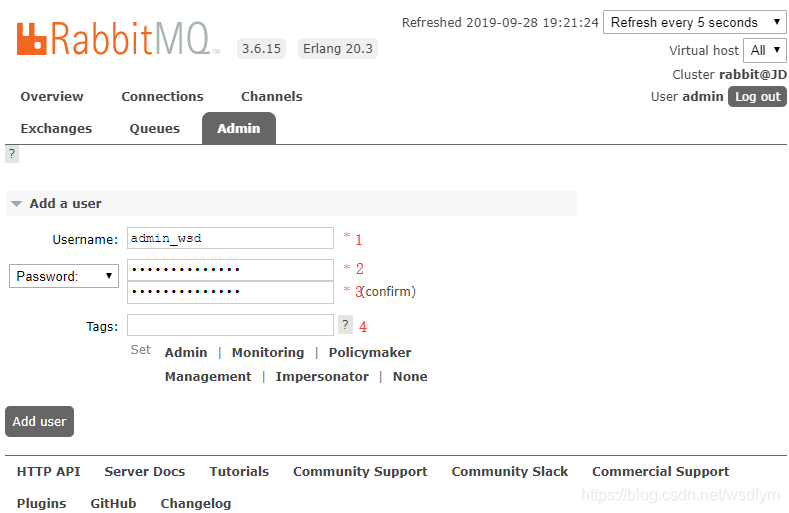The image size is (789, 513).
Task: Click the help question mark below the tabs
Action: (12, 154)
